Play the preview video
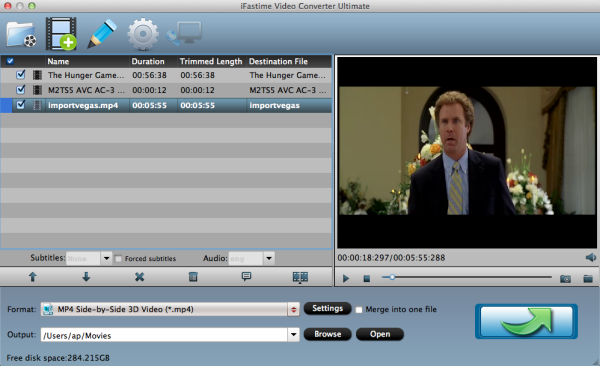Viewport: 600px width, 366px height. [346, 278]
